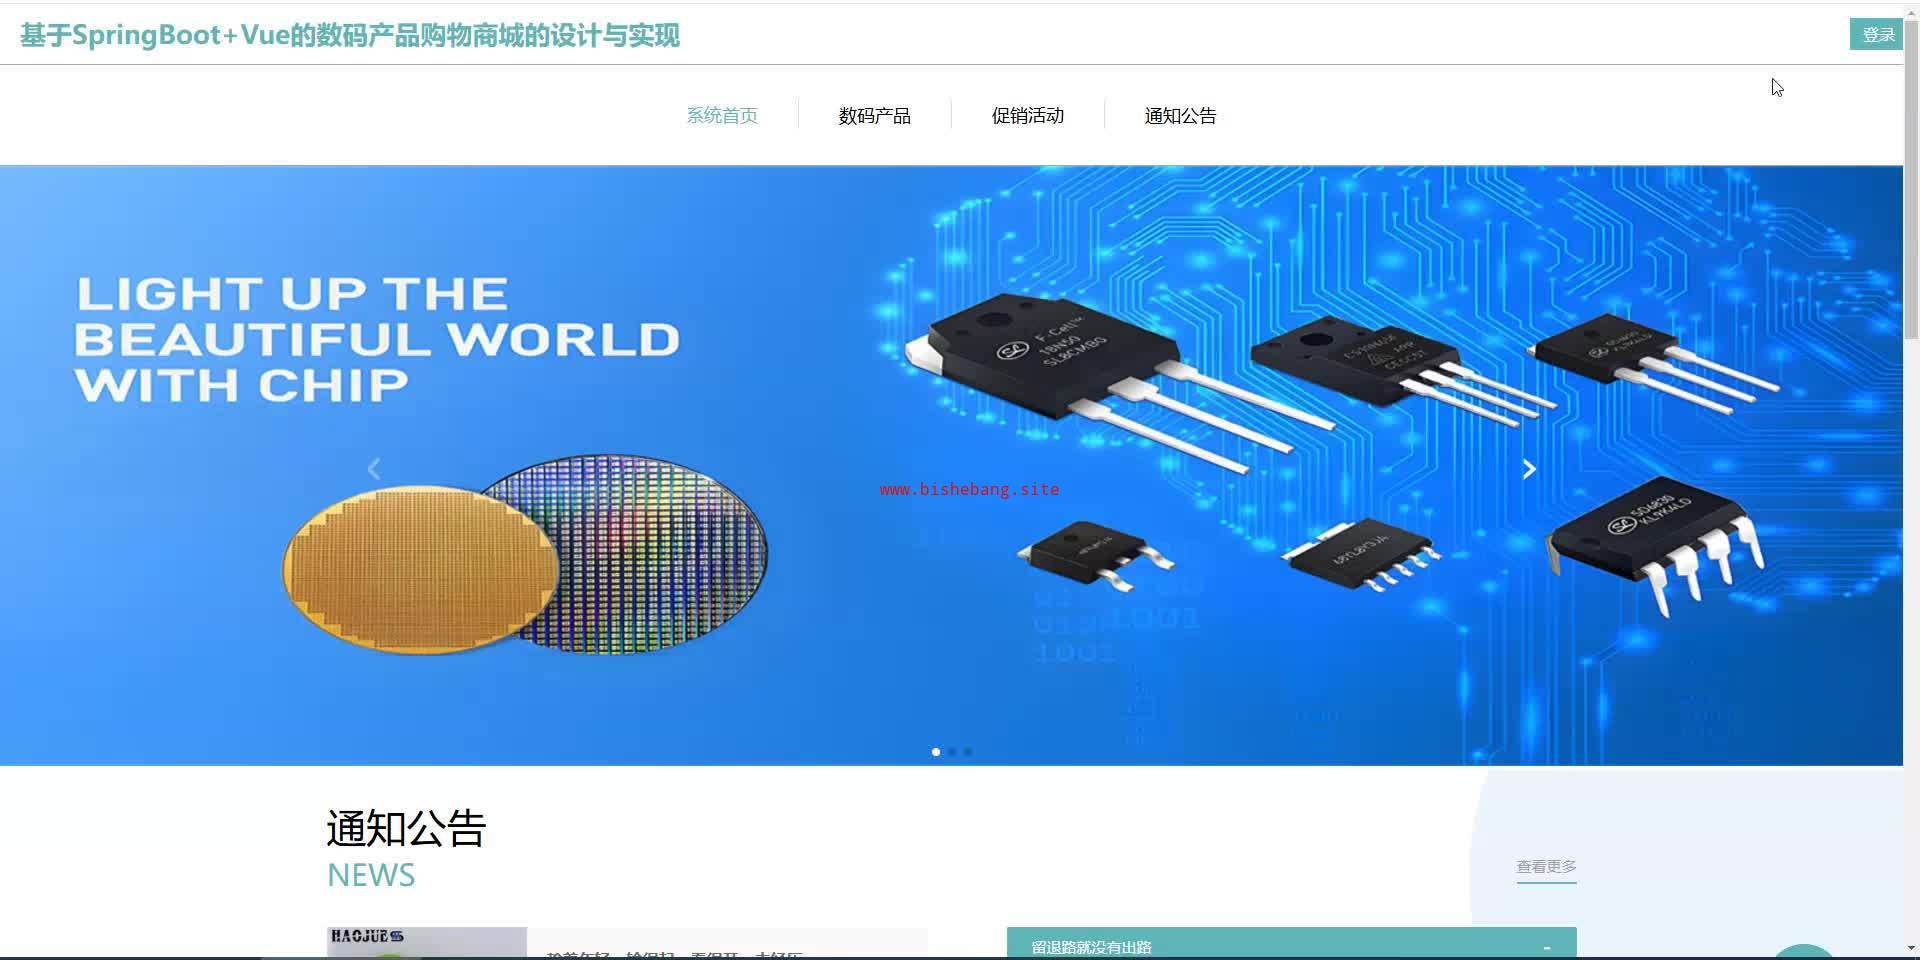Click the site title 基于SpringBoot+Vue的数码产品购物商城
1920x960 pixels.
click(350, 36)
